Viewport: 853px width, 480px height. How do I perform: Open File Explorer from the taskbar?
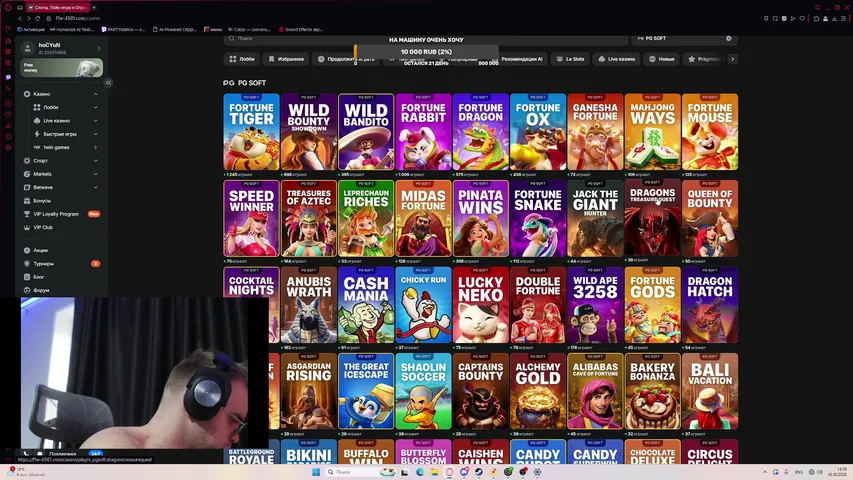(435, 472)
